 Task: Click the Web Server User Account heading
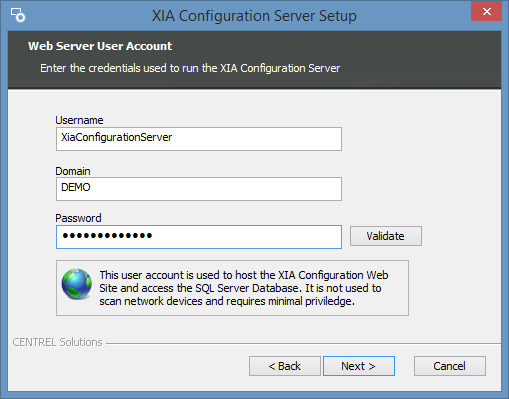[100, 46]
